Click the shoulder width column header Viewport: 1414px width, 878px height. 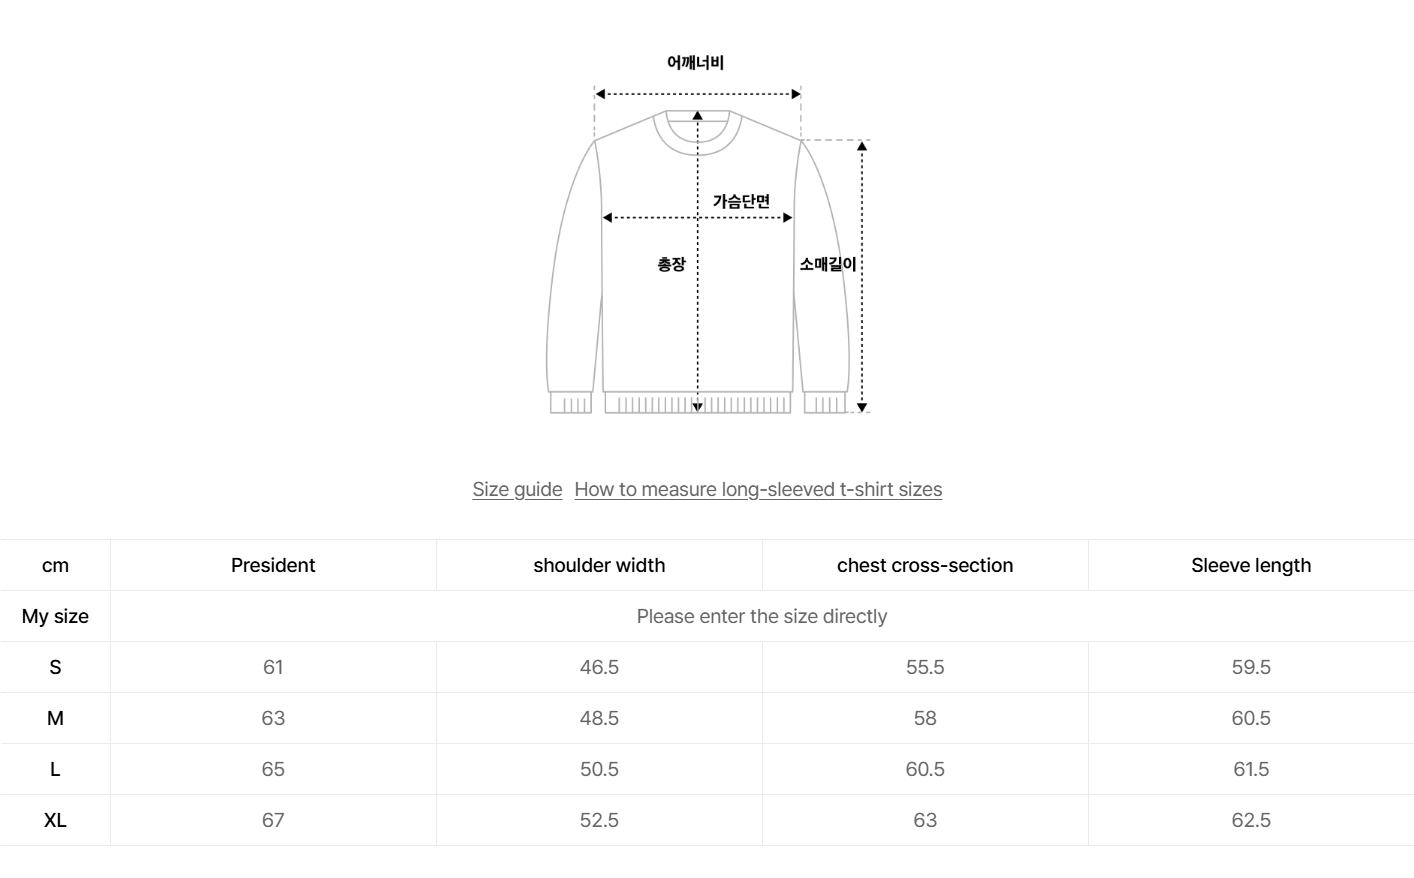[599, 565]
